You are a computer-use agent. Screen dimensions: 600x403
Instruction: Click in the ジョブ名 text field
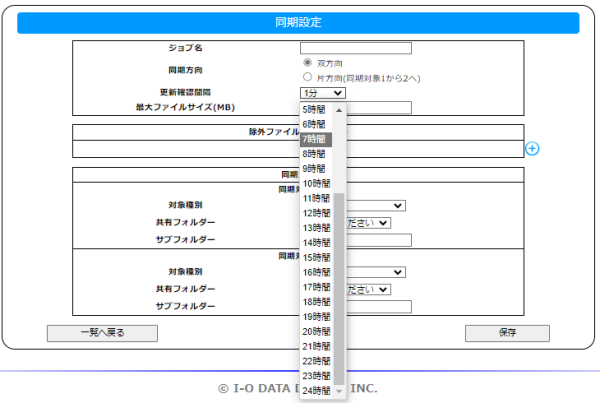pyautogui.click(x=355, y=47)
